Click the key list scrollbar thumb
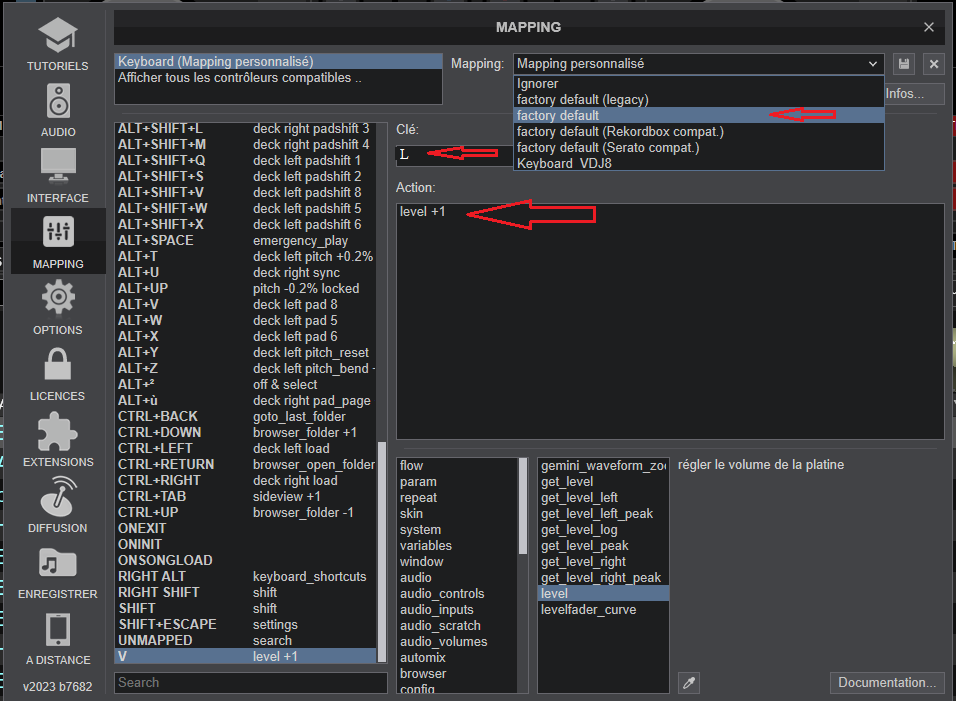 (382, 552)
